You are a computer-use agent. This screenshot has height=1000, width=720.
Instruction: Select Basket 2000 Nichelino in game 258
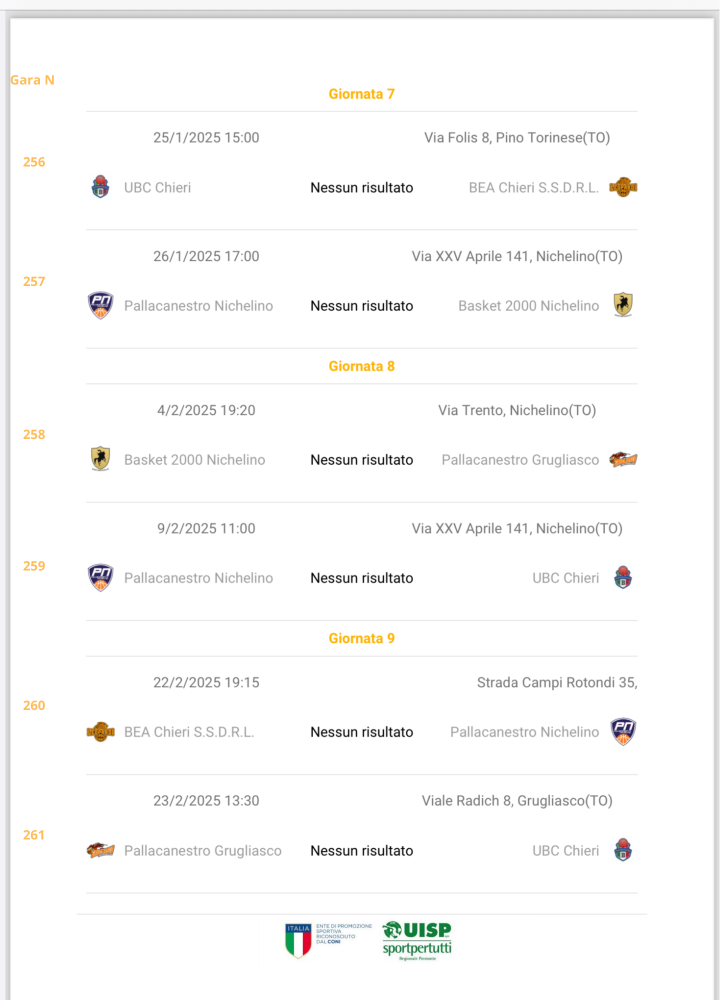click(195, 460)
